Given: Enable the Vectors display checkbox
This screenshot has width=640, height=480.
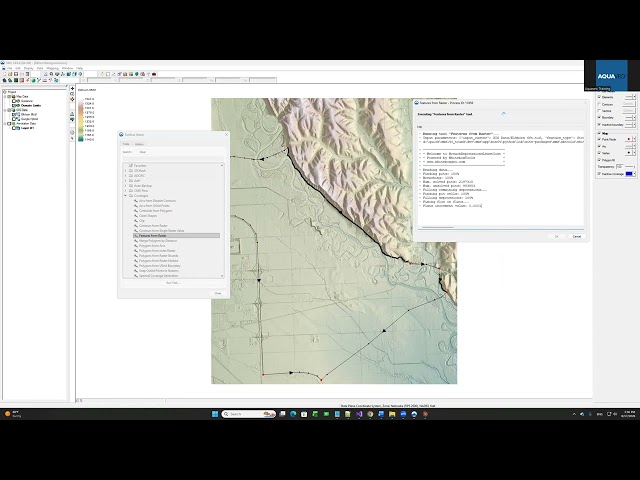Looking at the screenshot, I should coord(599,111).
